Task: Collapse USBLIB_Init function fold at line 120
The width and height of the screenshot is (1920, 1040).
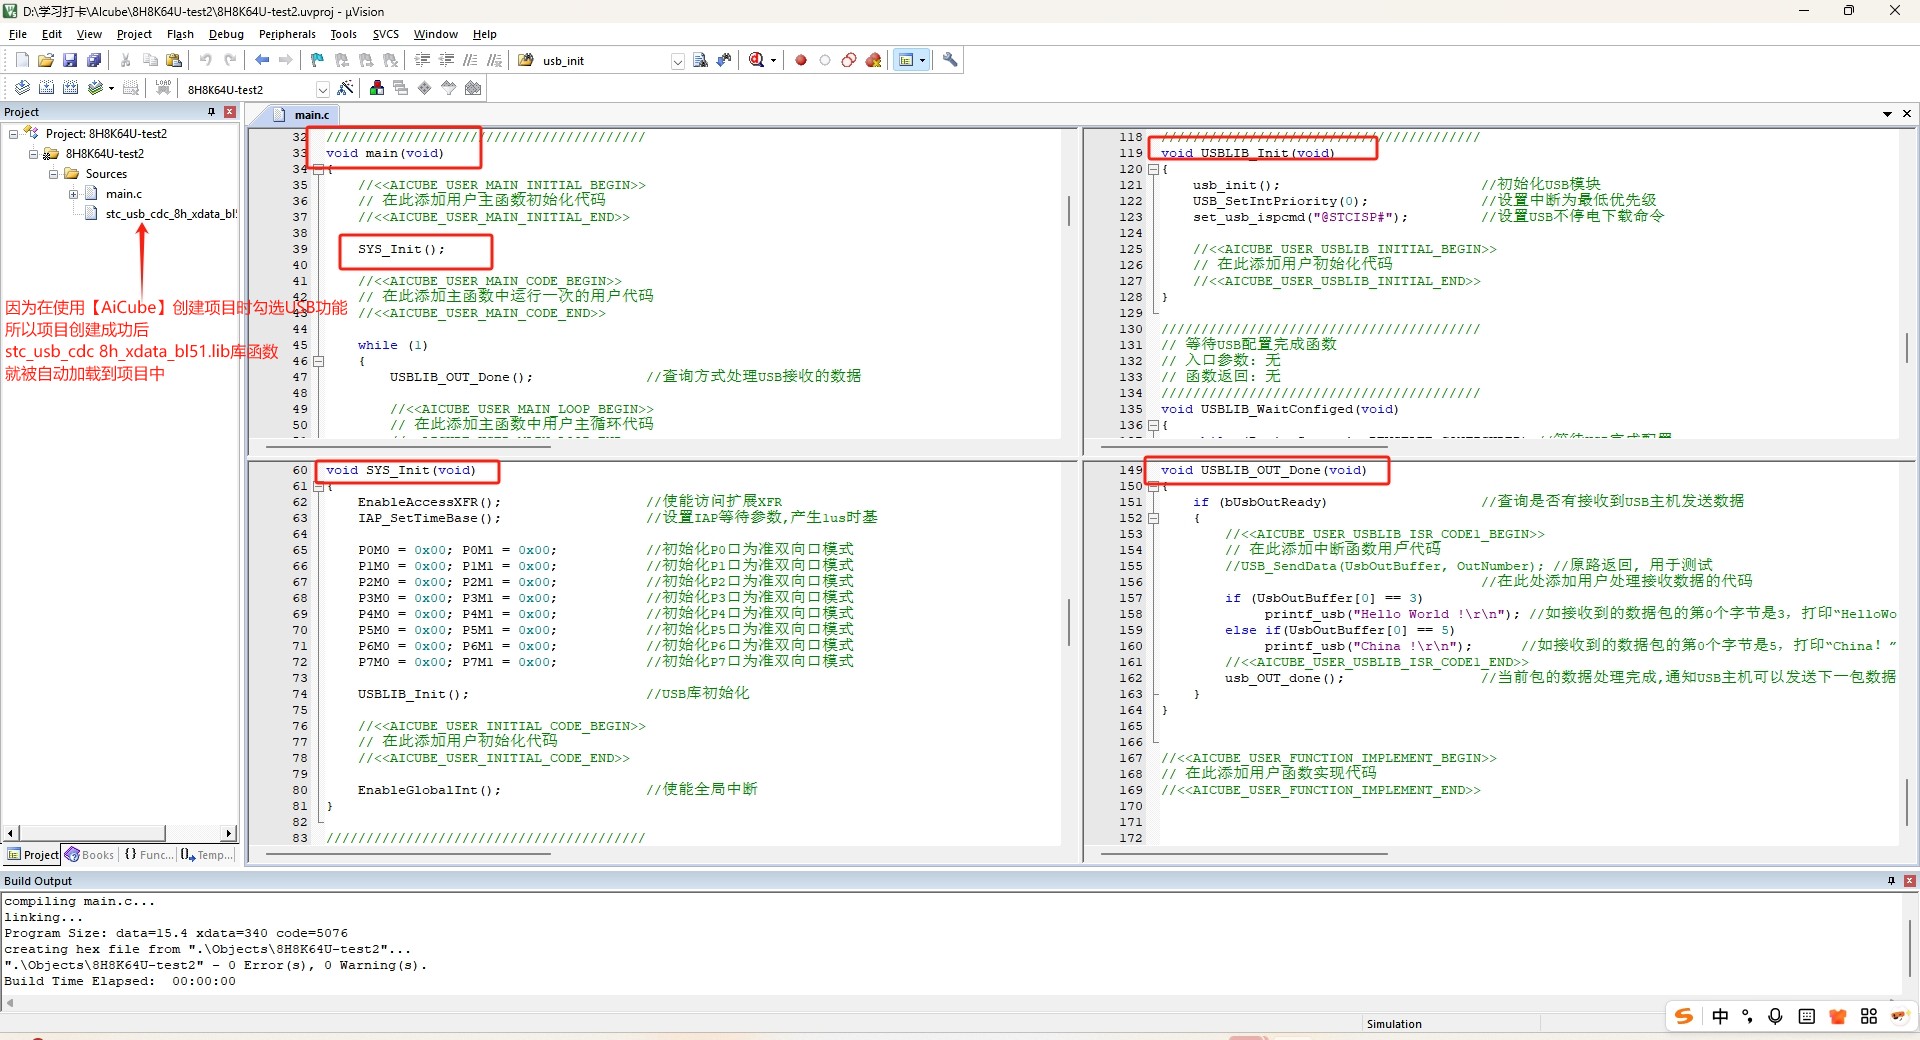Action: (x=1153, y=169)
